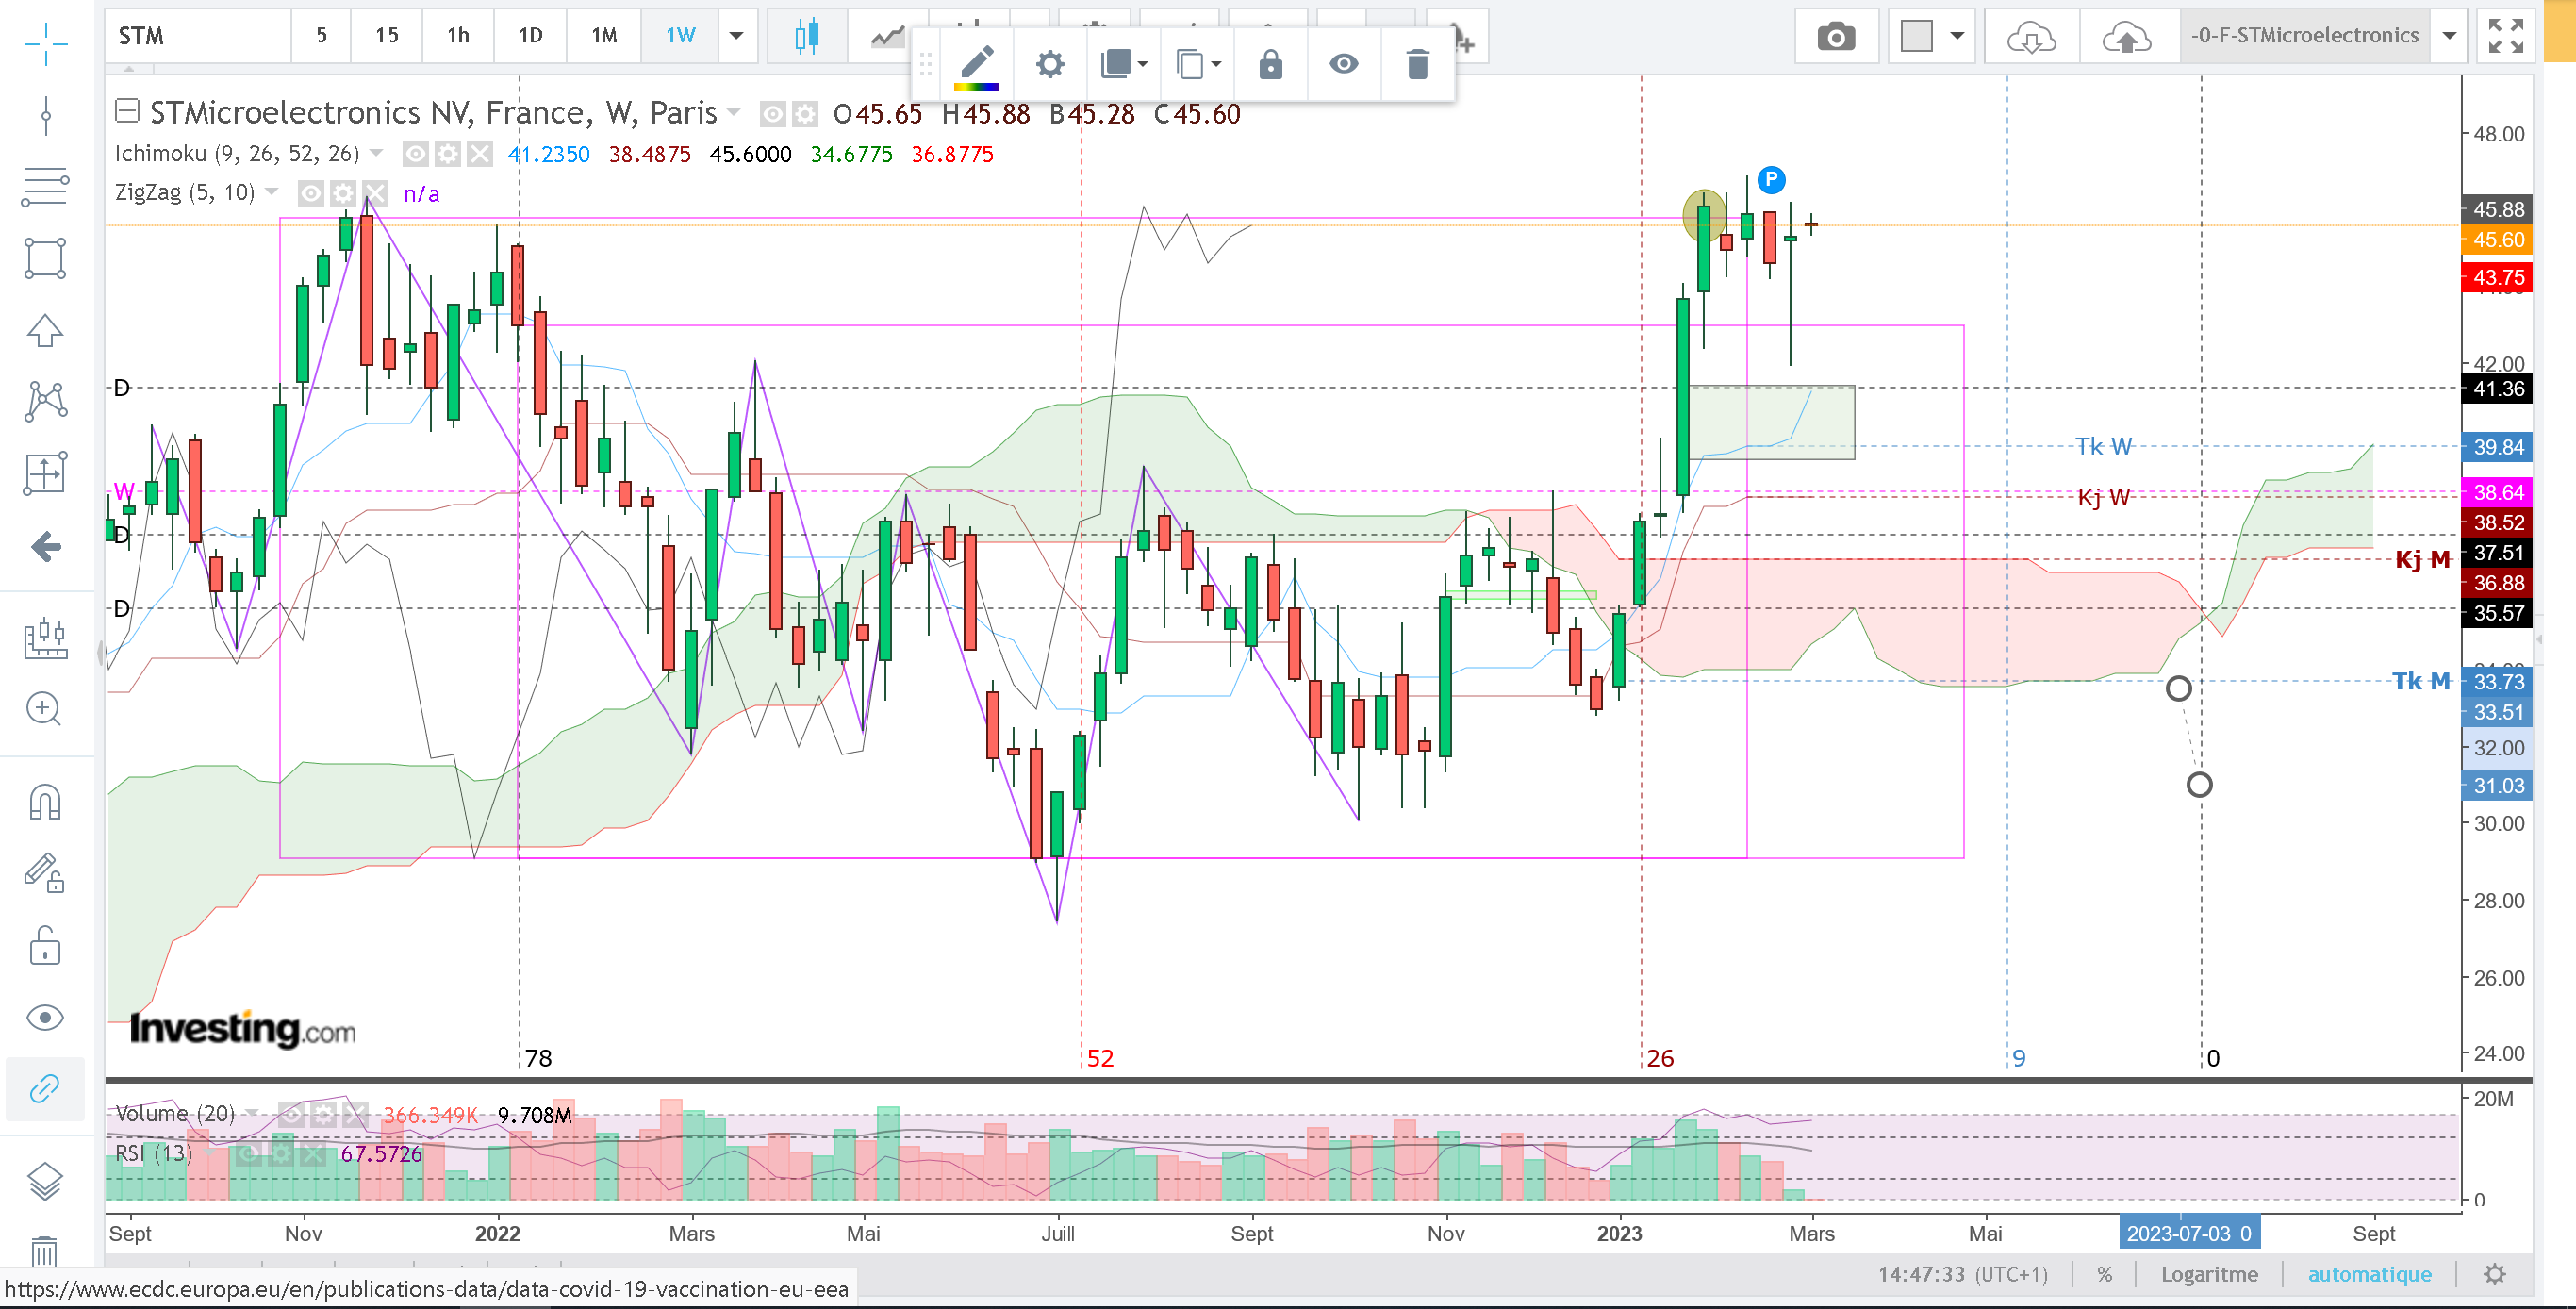Open clone/copy dropdown in floating toolbar
The height and width of the screenshot is (1309, 2576).
pyautogui.click(x=1197, y=65)
